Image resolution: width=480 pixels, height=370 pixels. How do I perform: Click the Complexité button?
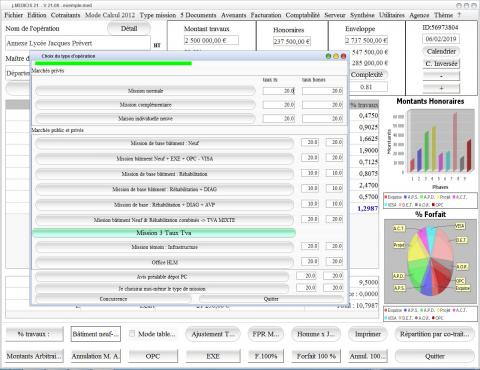367,75
